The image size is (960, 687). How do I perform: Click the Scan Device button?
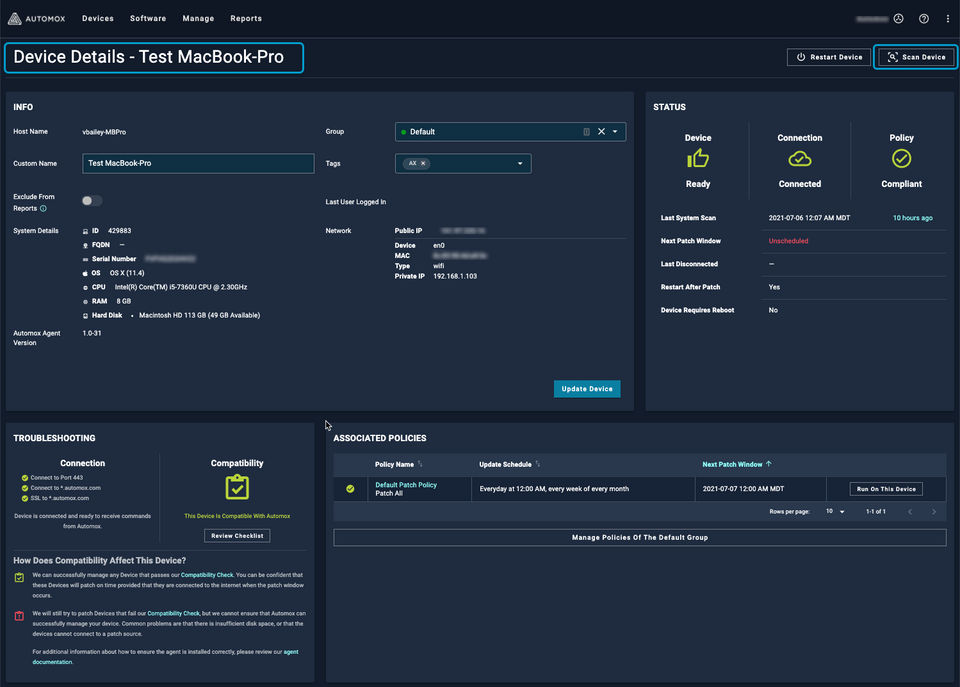[916, 57]
